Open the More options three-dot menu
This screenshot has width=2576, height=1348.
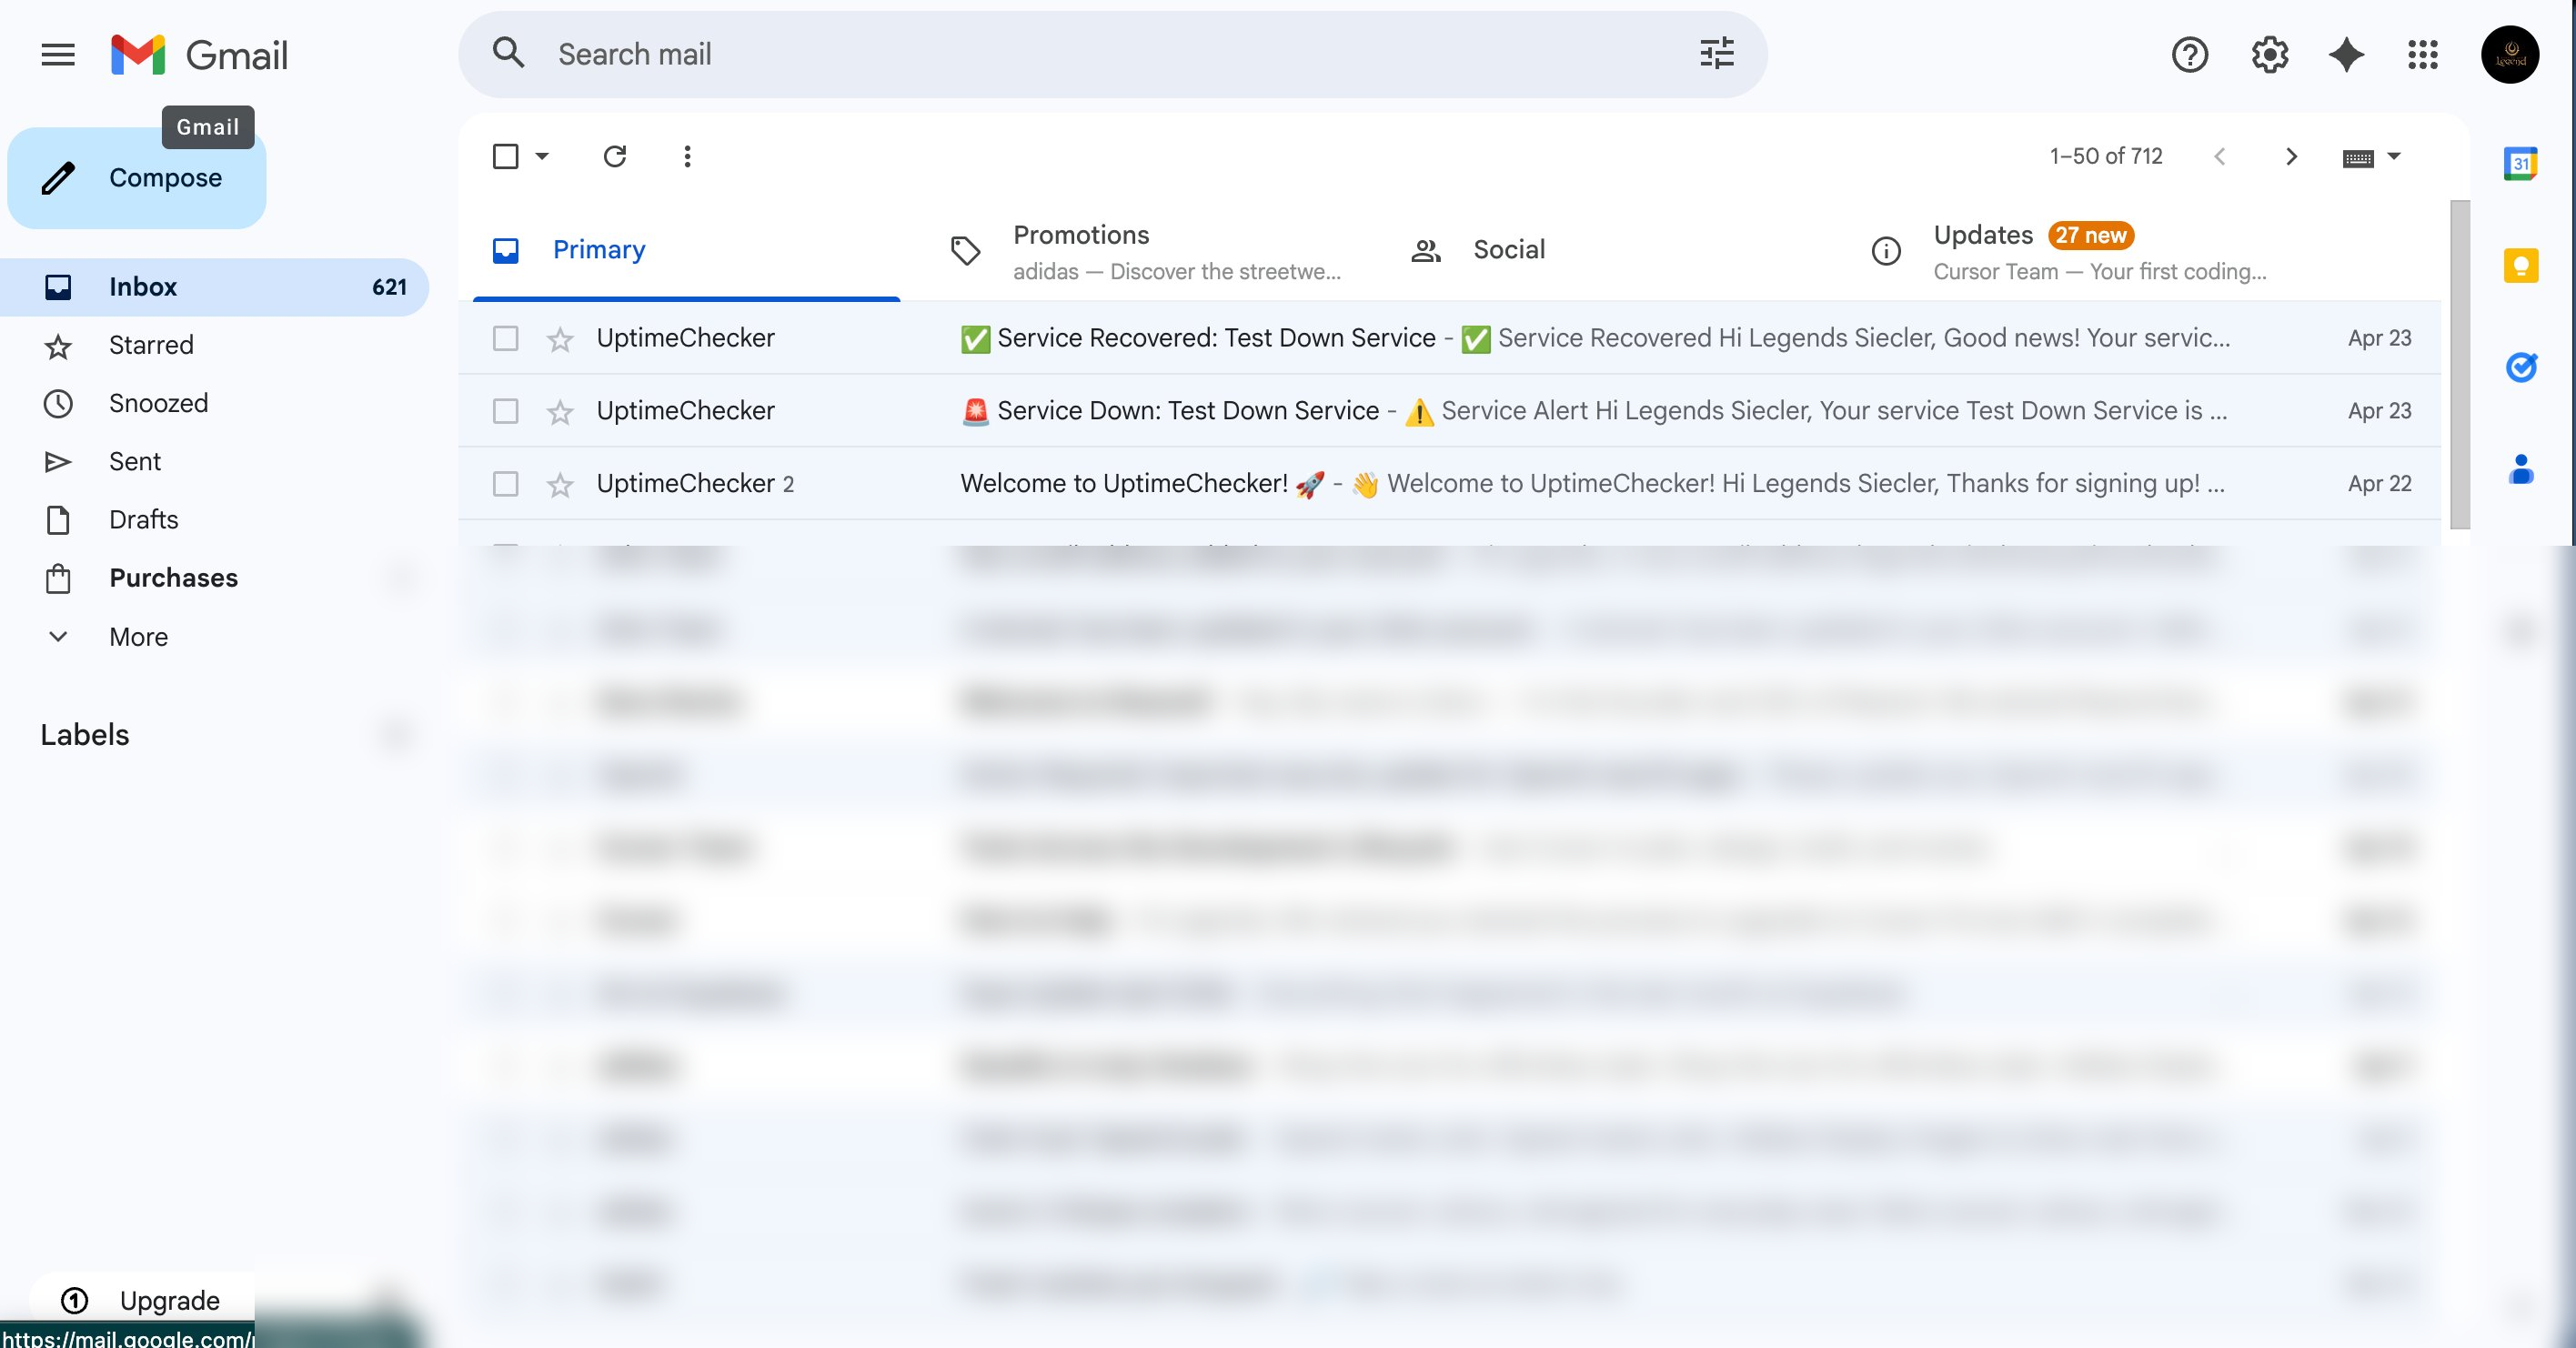pos(686,156)
